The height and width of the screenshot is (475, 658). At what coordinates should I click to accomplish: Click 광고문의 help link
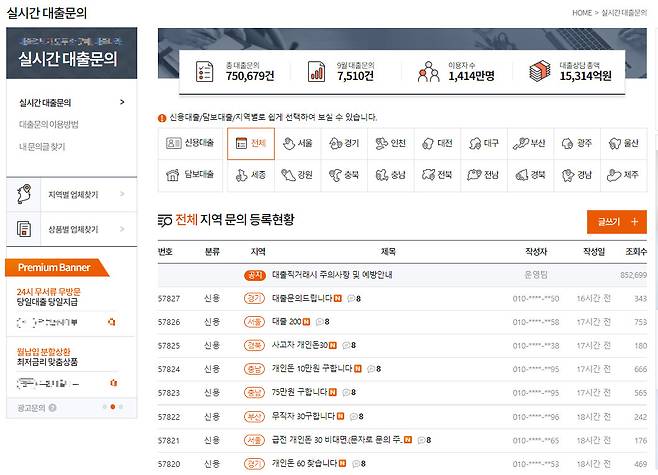coord(37,408)
